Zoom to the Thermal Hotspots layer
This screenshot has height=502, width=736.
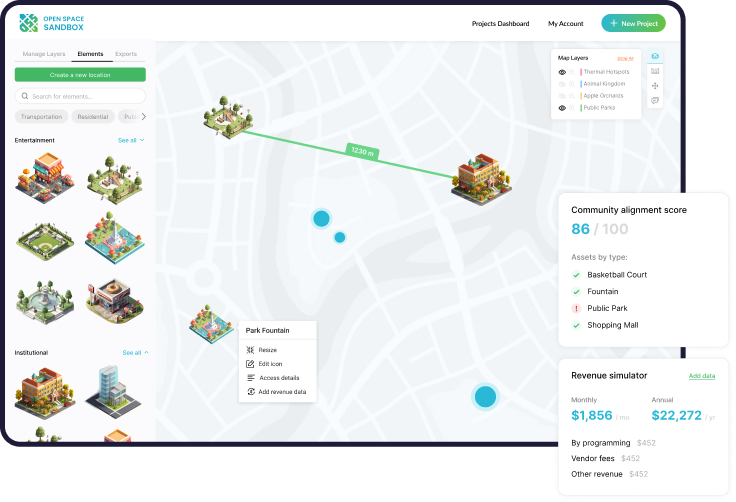click(572, 72)
